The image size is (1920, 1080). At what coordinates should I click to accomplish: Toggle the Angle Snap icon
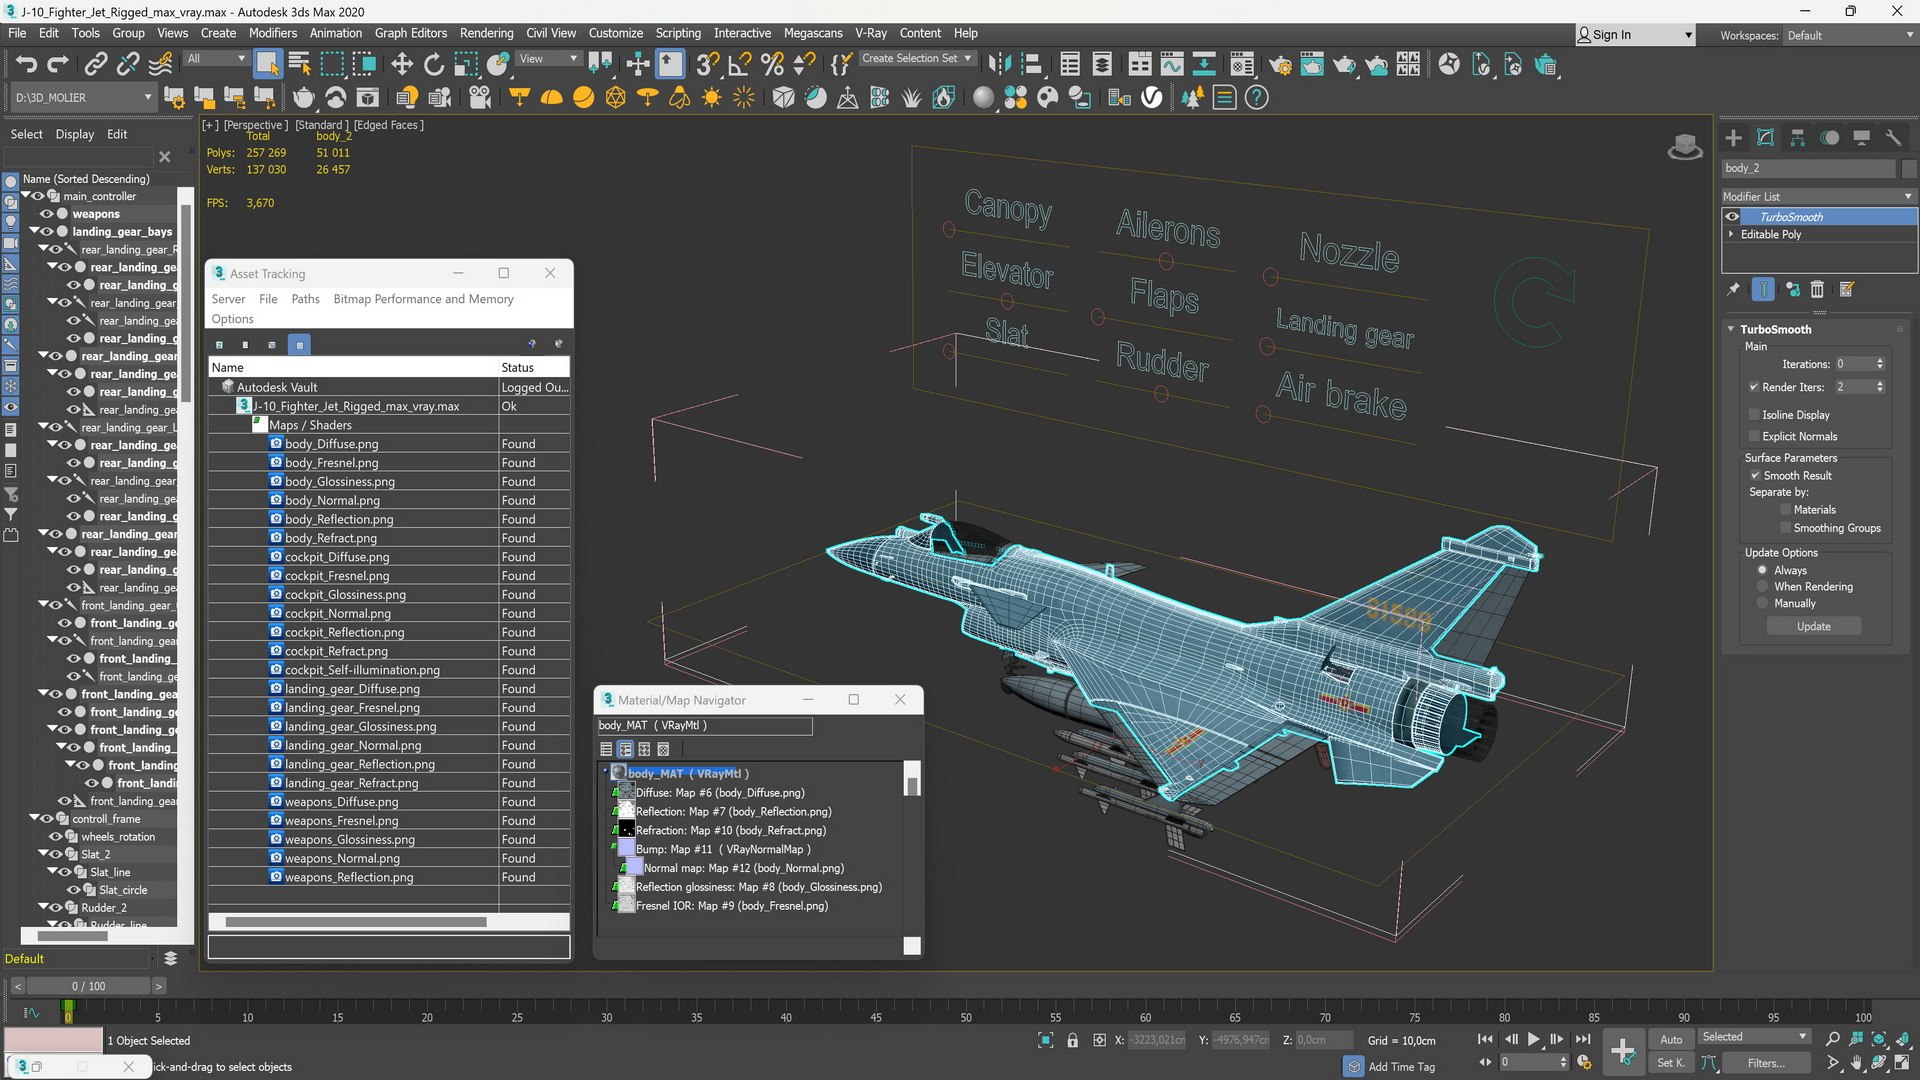tap(740, 65)
